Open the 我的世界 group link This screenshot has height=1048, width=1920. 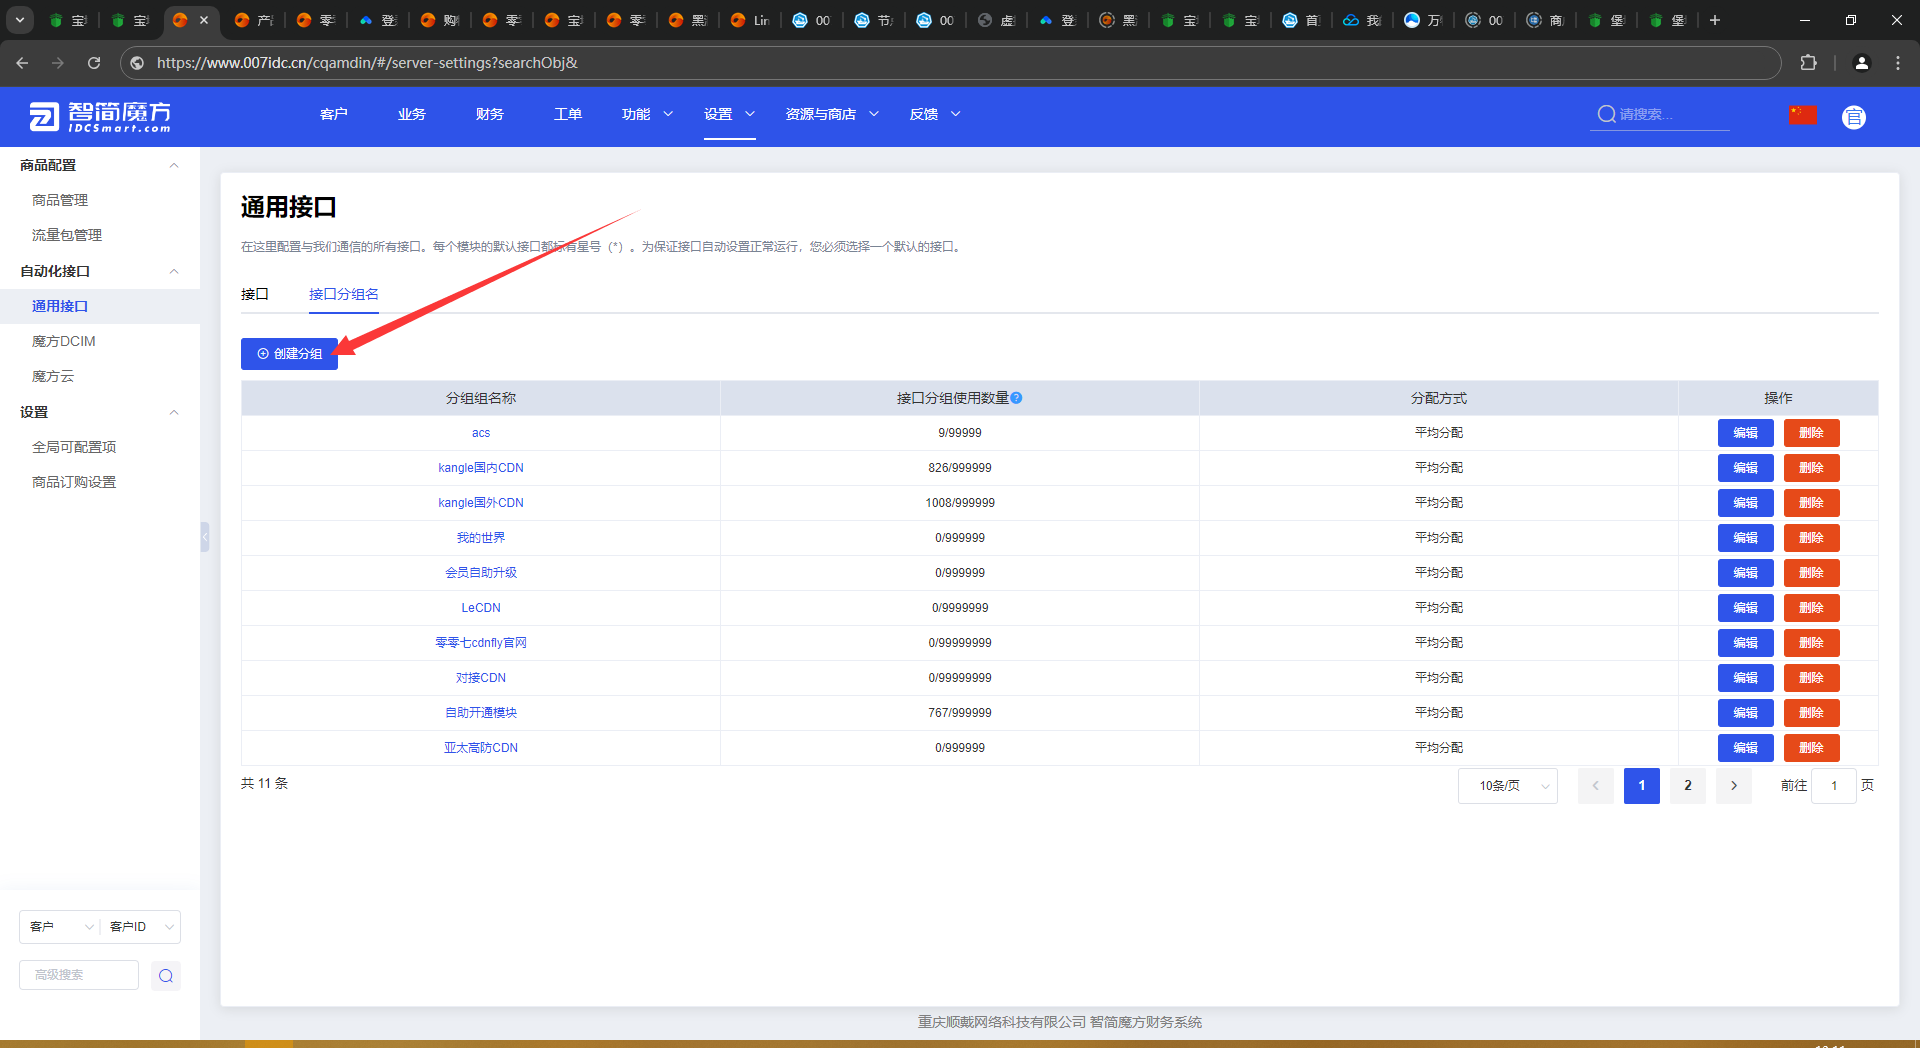pyautogui.click(x=481, y=538)
